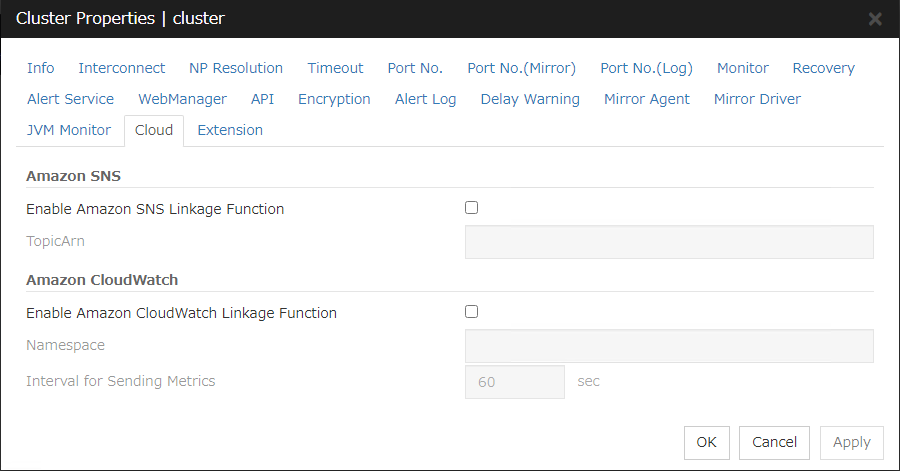
Task: Open the Recovery tab
Action: [823, 68]
